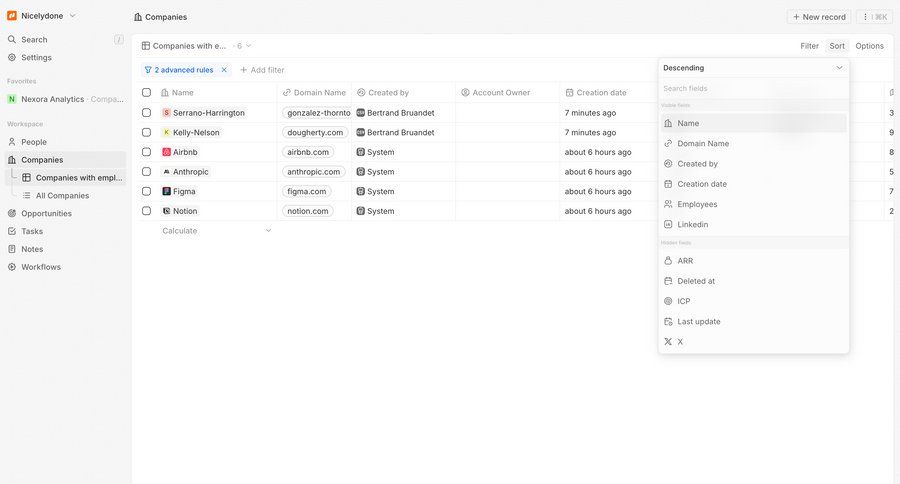Click the Filter button
This screenshot has height=484, width=900.
click(x=809, y=46)
